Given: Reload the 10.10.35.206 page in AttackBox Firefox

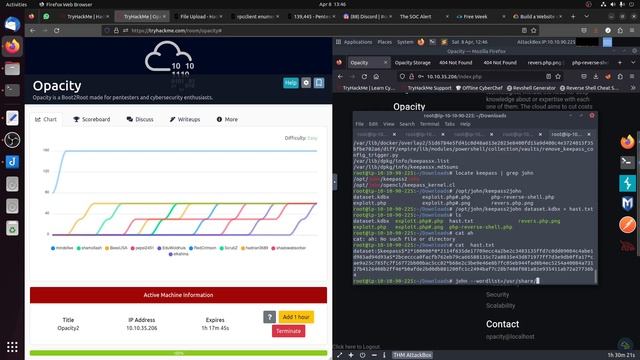Looking at the screenshot, I should pos(364,76).
